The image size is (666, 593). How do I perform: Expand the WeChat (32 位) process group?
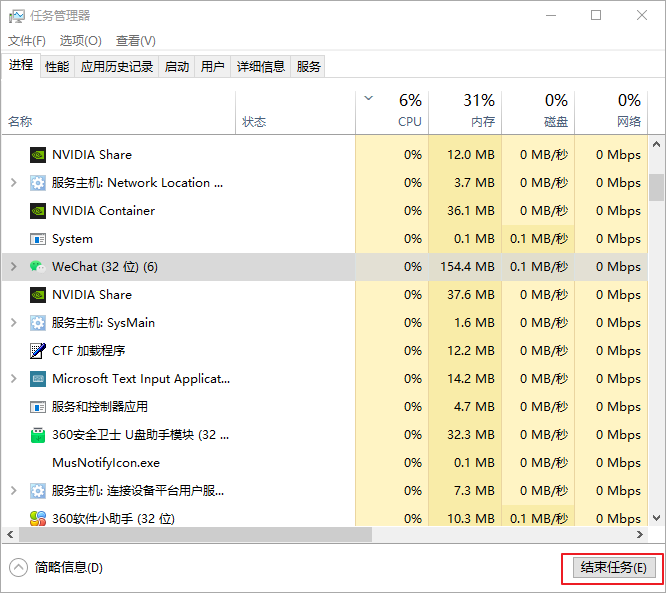click(14, 267)
